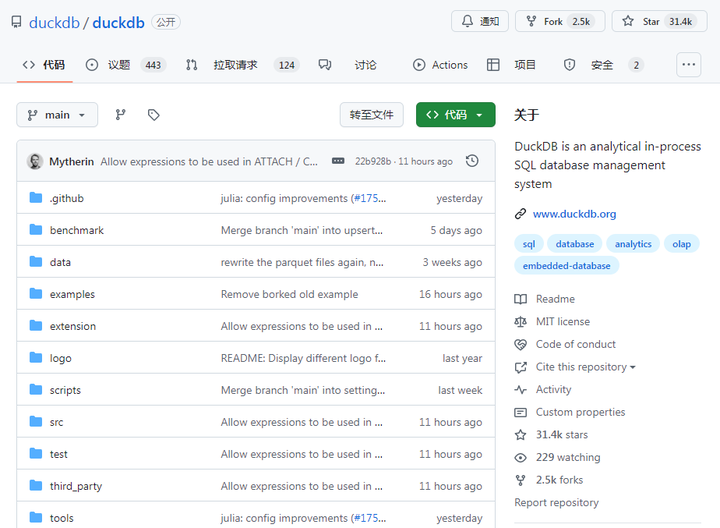Open the Actions tab
The width and height of the screenshot is (720, 528).
coord(440,65)
